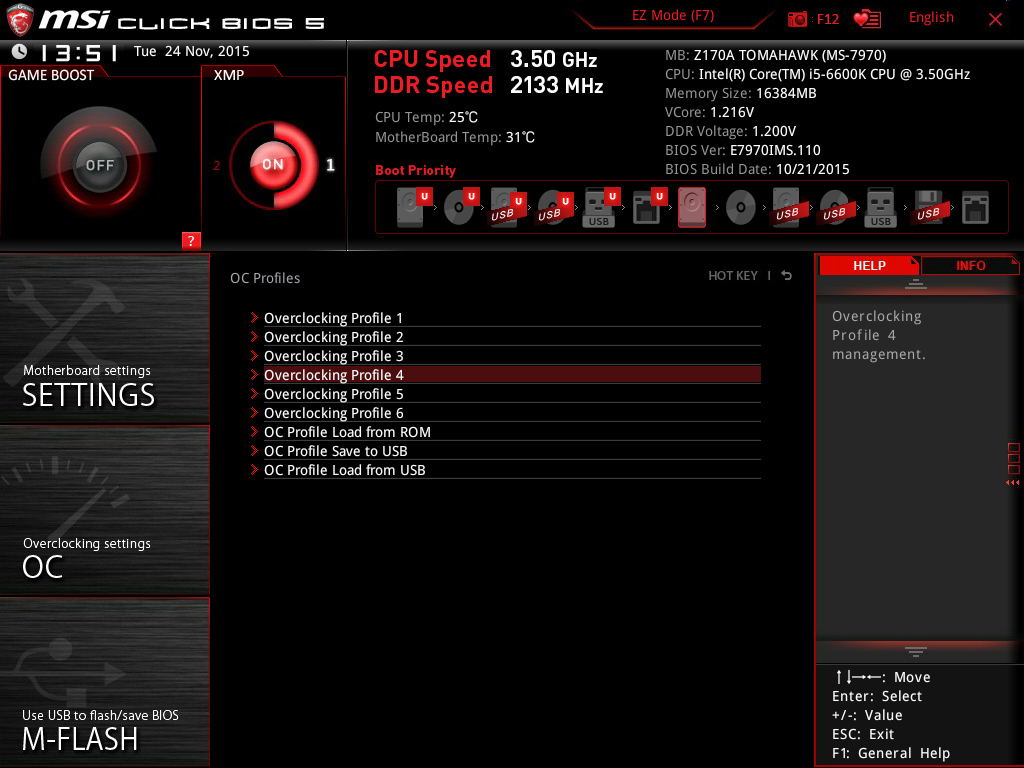Select XMP profile 1

pos(330,165)
